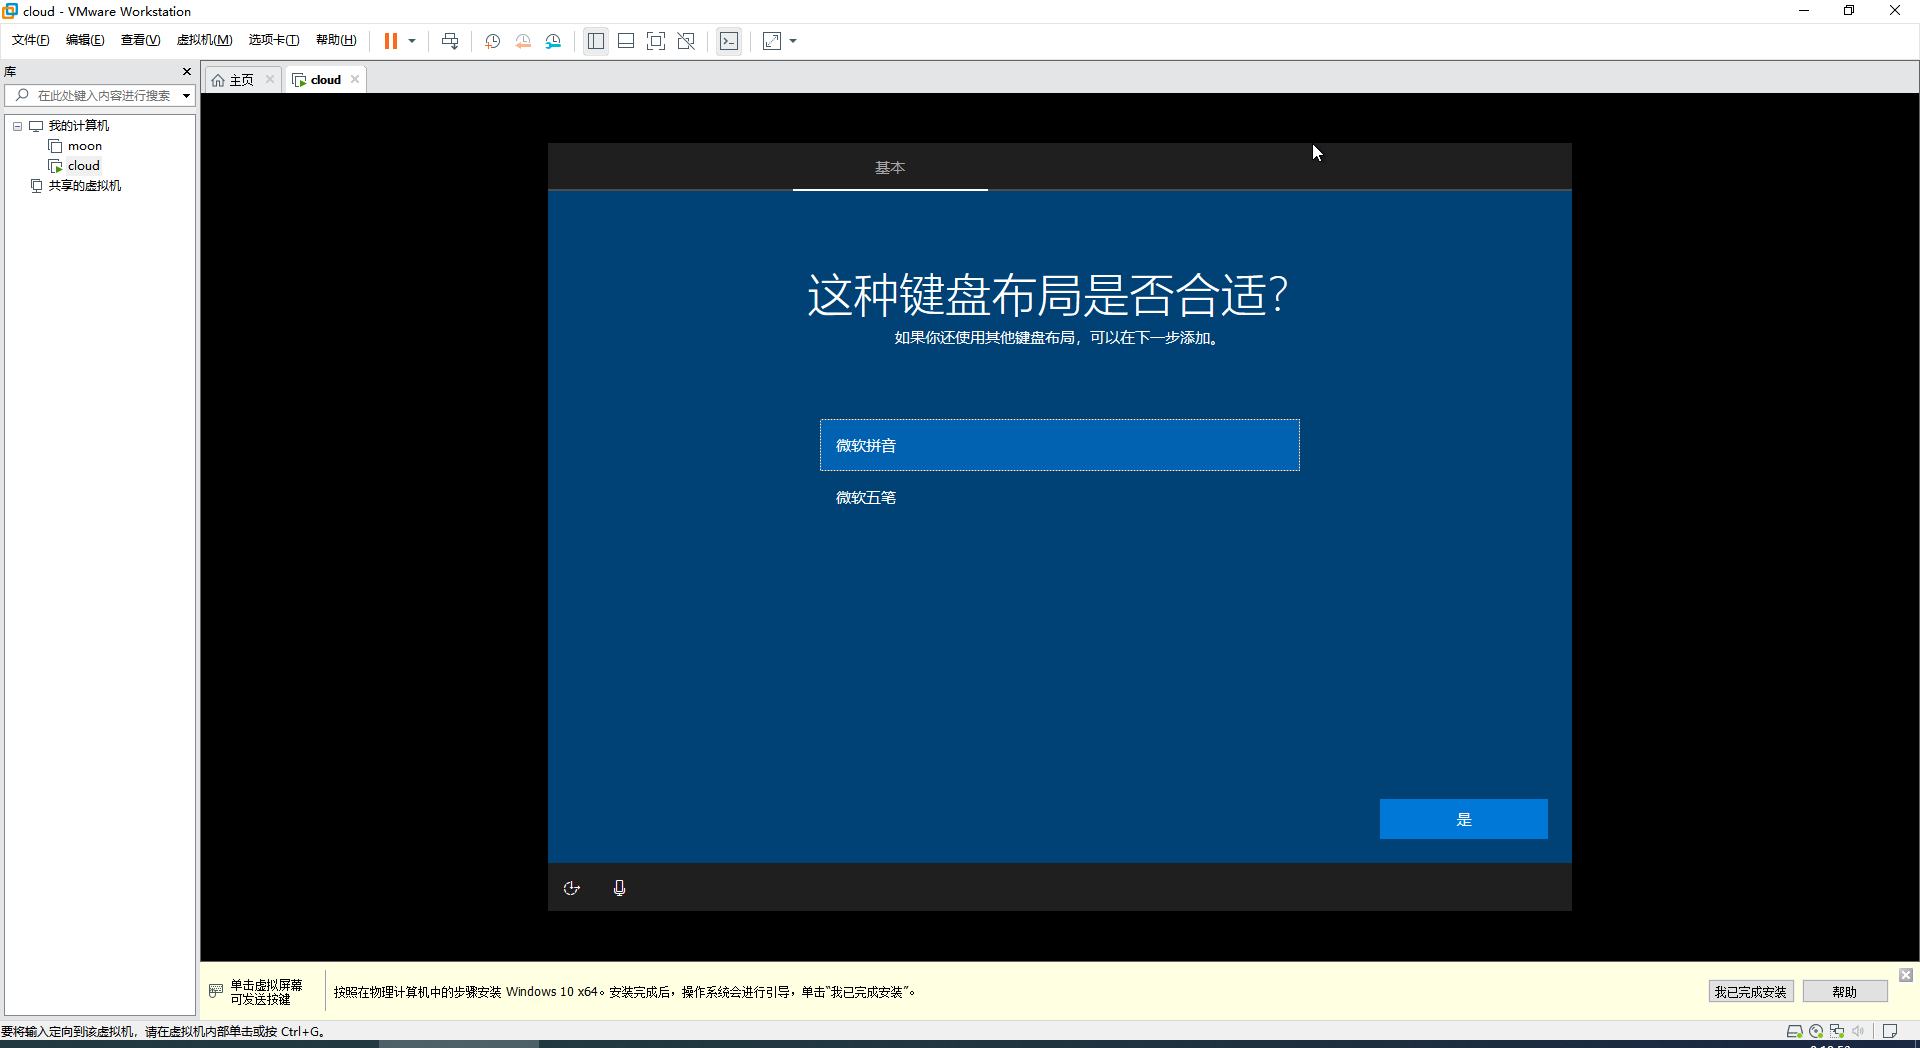Pause the virtual machine

pos(391,41)
